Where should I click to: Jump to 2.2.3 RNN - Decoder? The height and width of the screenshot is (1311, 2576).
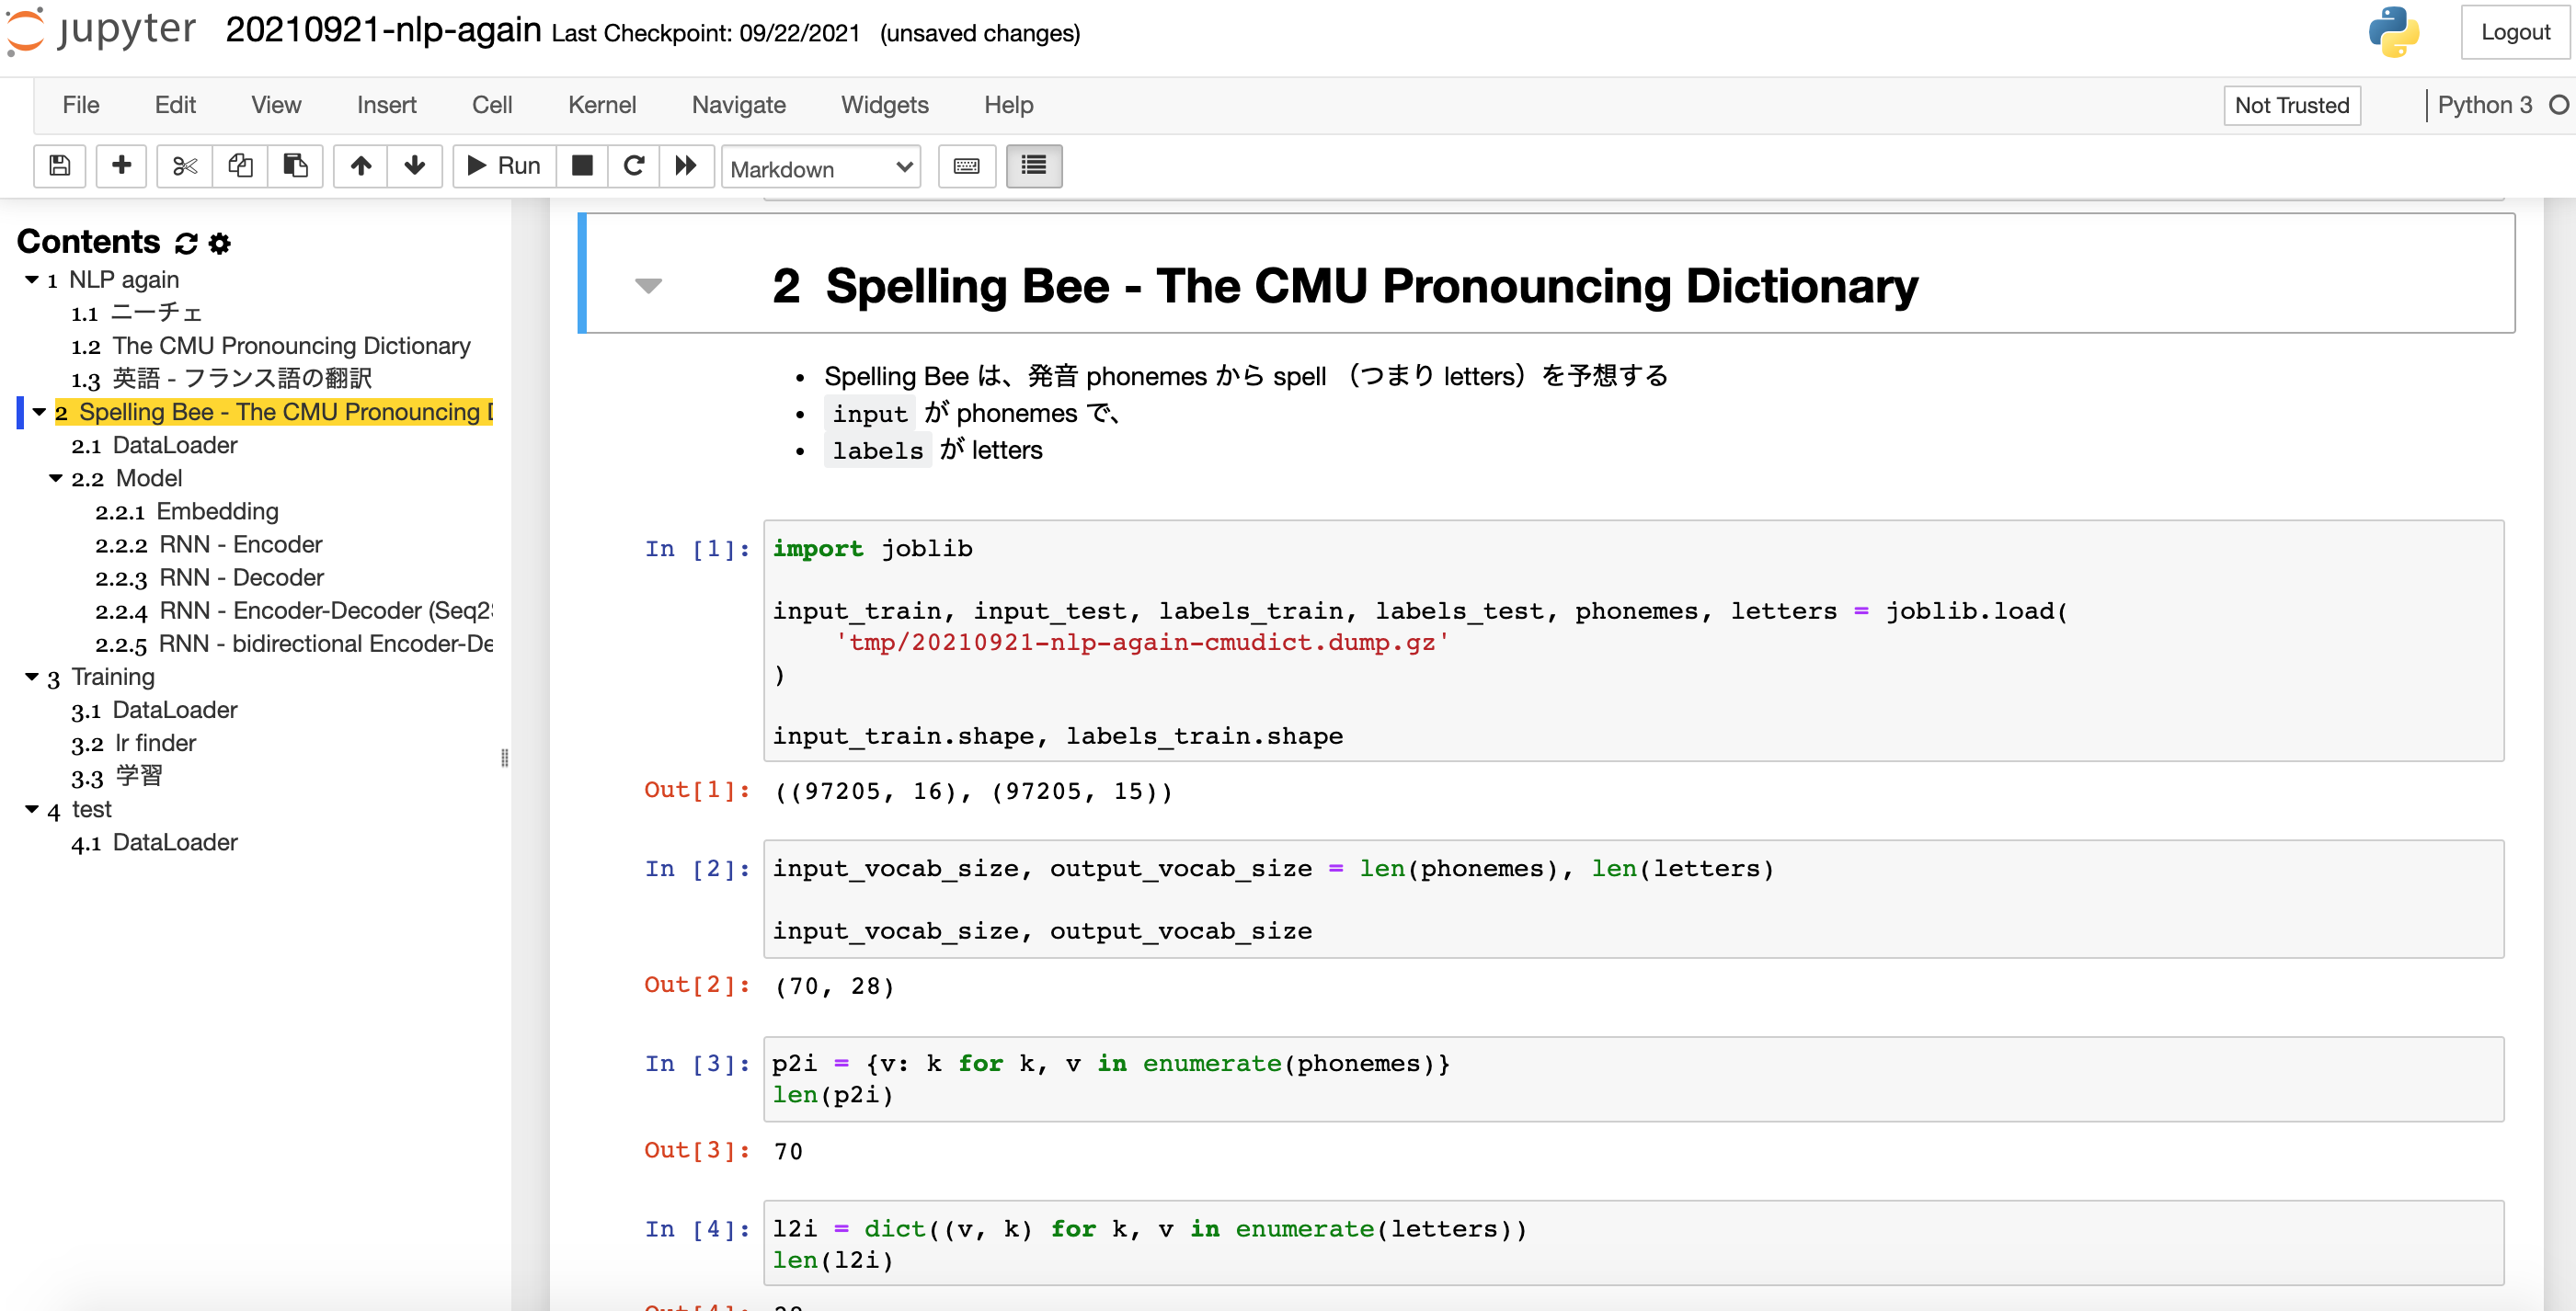coord(210,578)
